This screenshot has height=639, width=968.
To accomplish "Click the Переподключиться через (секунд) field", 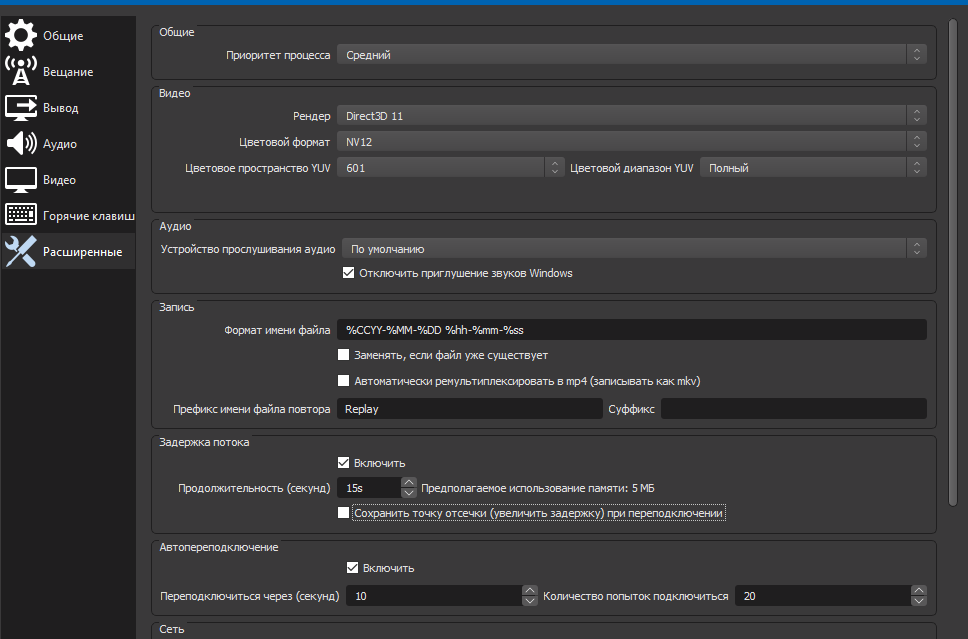I will 434,596.
